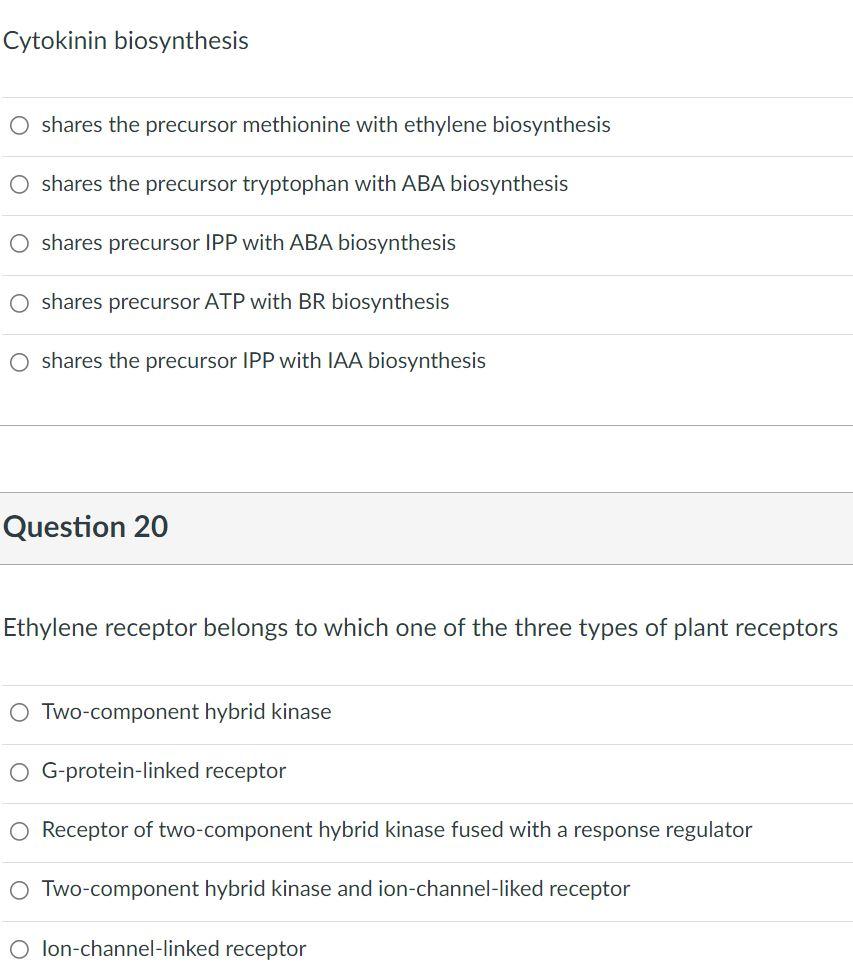Select 'shares the precursor tryptophan with ABA biosynthesis'

[x=18, y=184]
